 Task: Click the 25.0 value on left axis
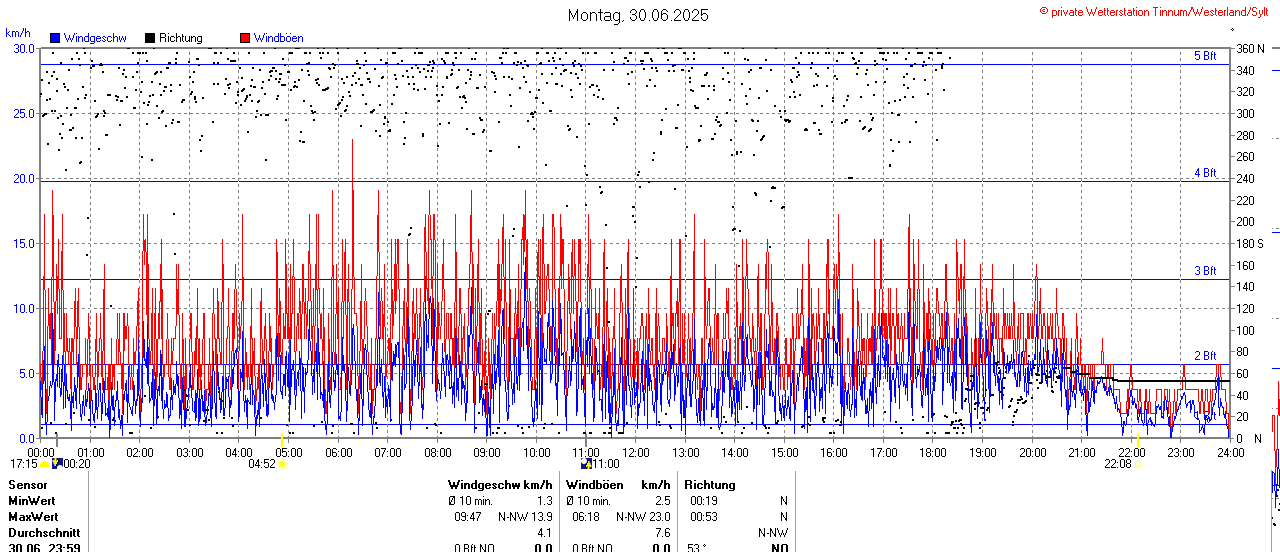click(23, 113)
